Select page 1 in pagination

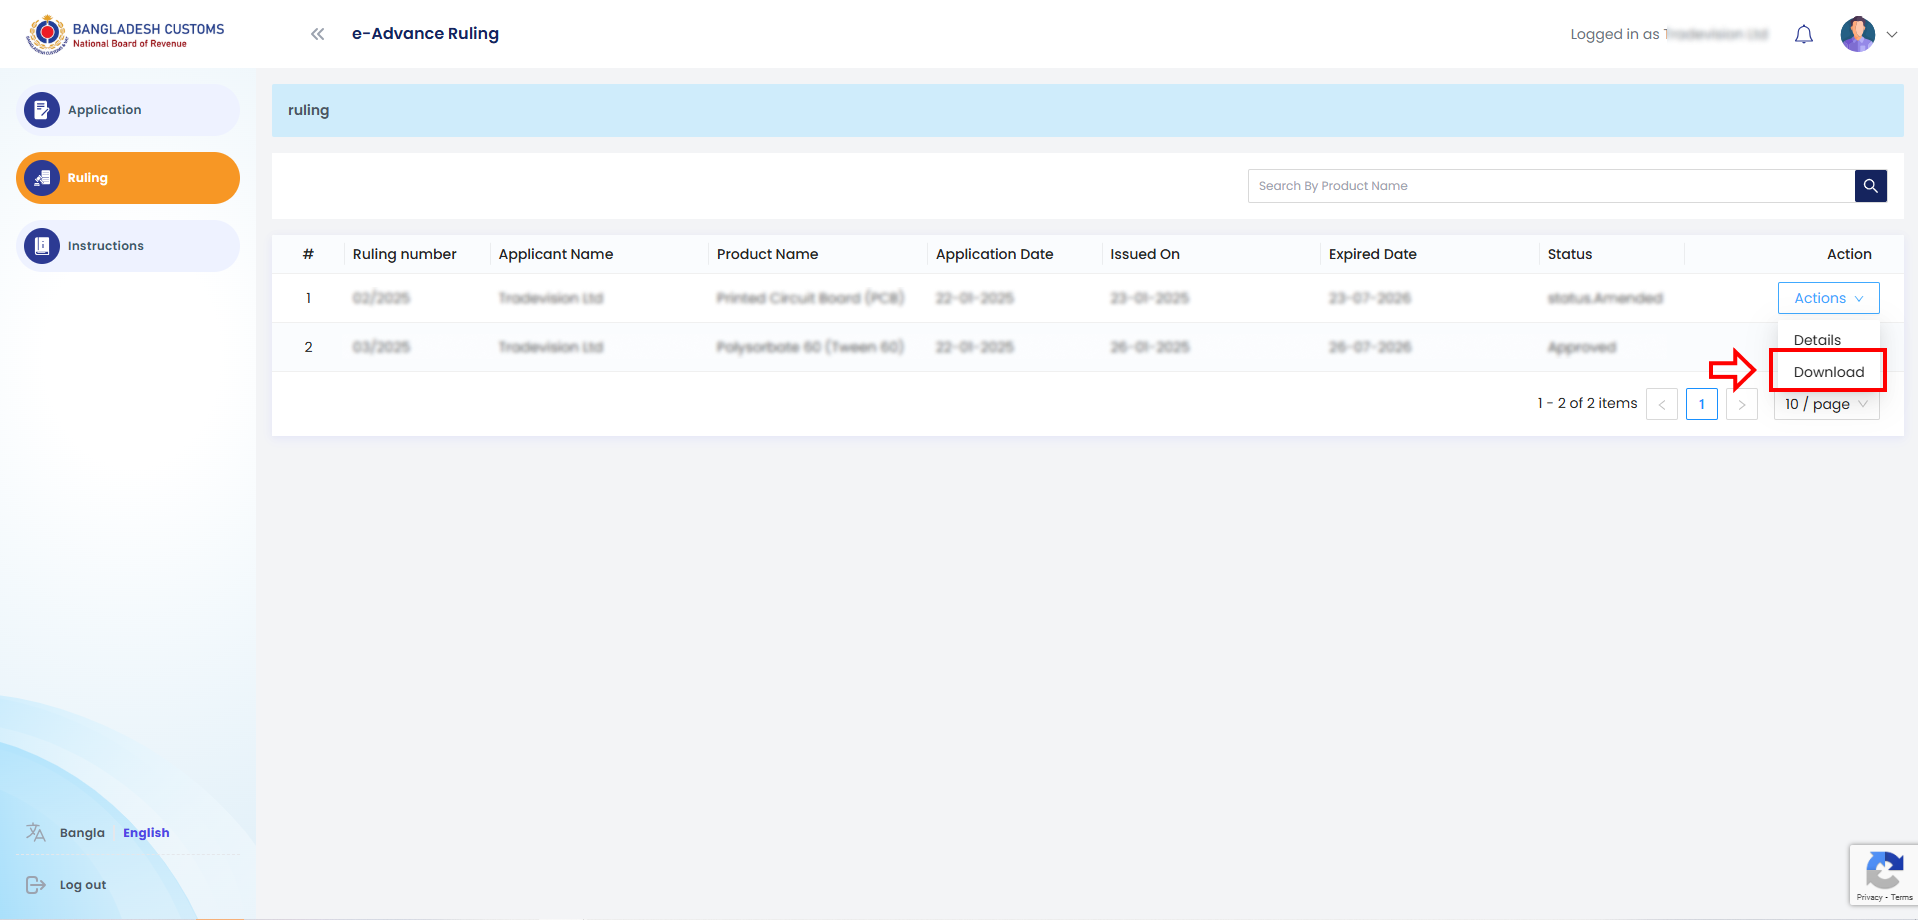1702,404
